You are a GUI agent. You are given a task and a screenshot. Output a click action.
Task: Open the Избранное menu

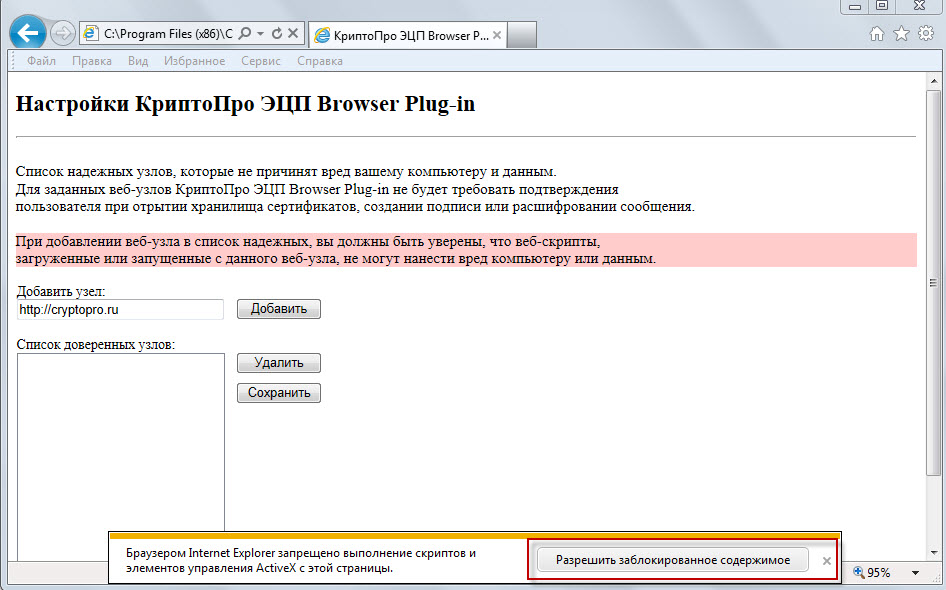194,61
